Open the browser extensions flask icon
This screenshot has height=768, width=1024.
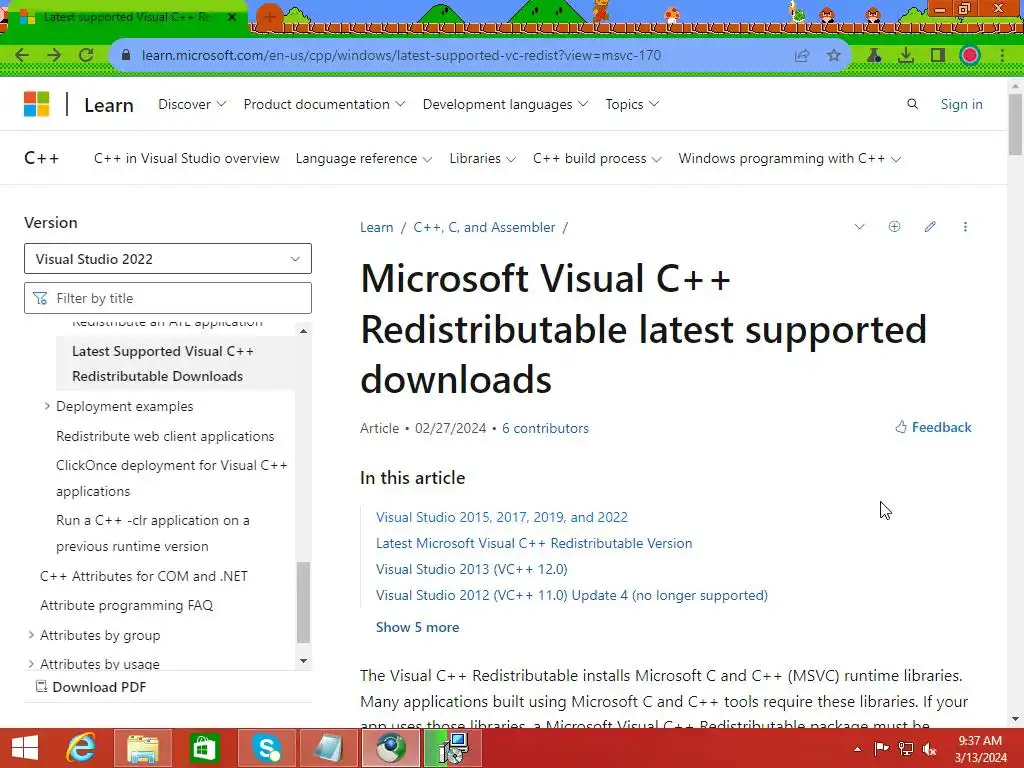pos(874,56)
